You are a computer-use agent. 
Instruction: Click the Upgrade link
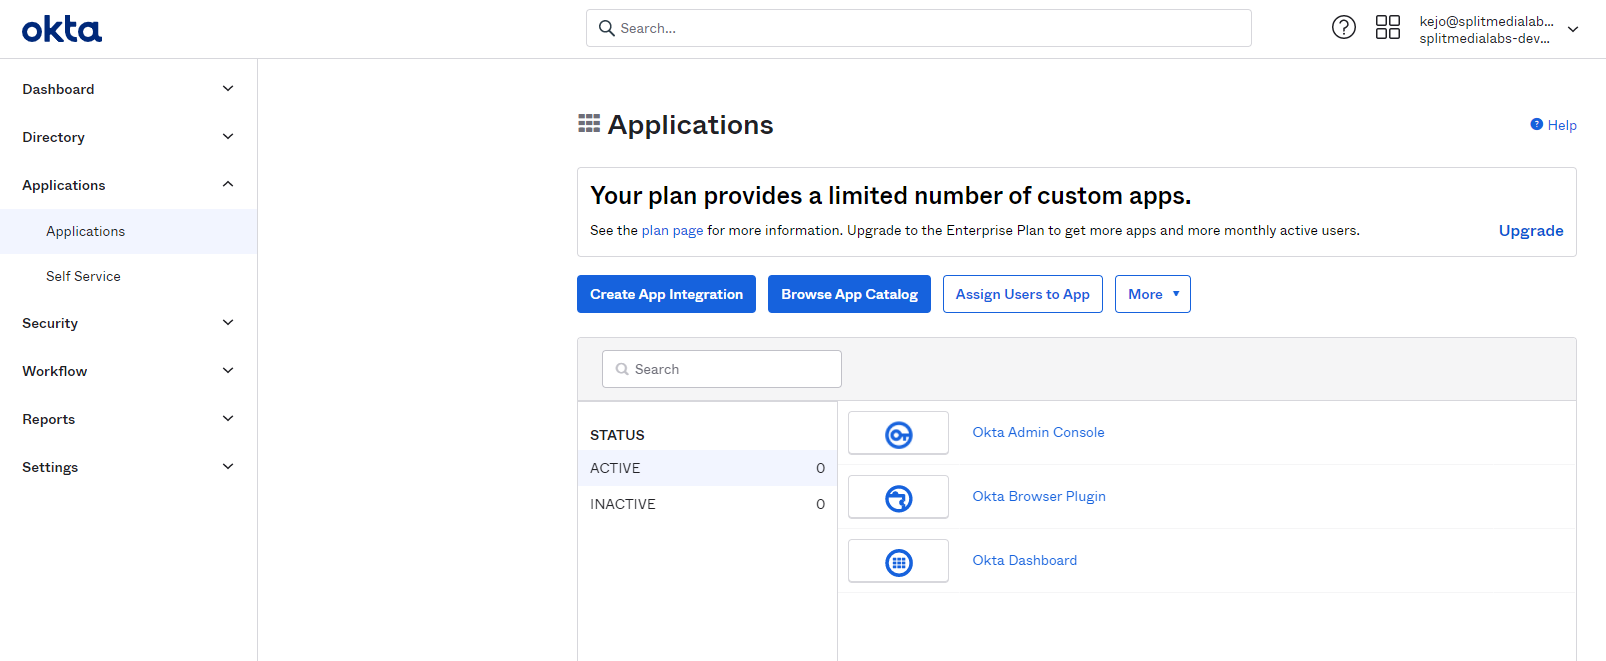[1531, 230]
